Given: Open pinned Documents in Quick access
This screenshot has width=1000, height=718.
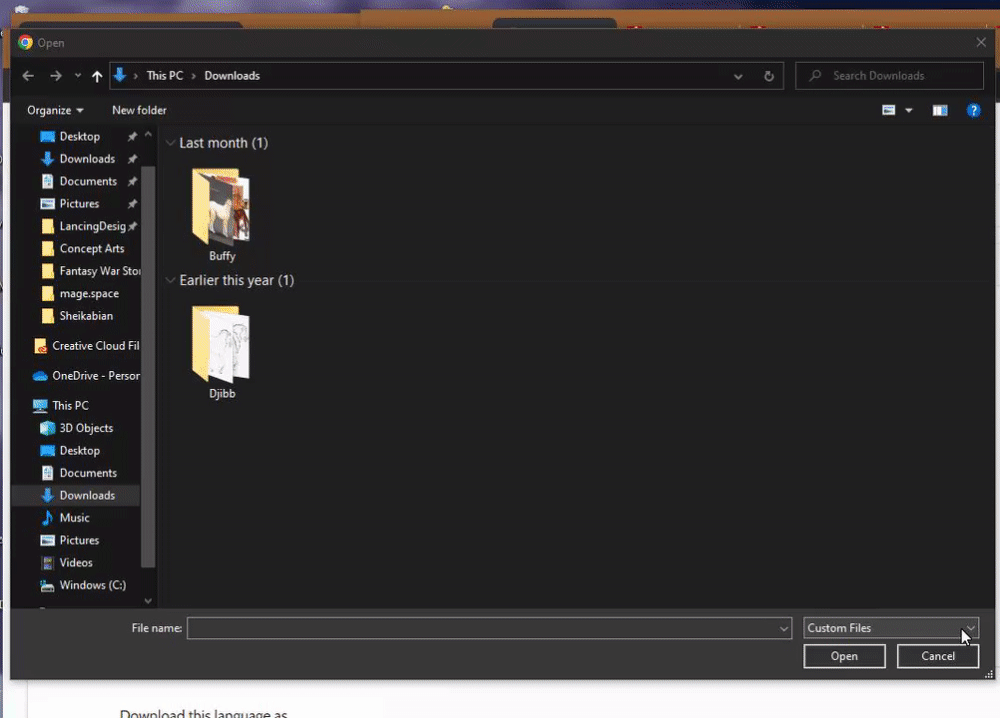Looking at the screenshot, I should click(x=88, y=181).
